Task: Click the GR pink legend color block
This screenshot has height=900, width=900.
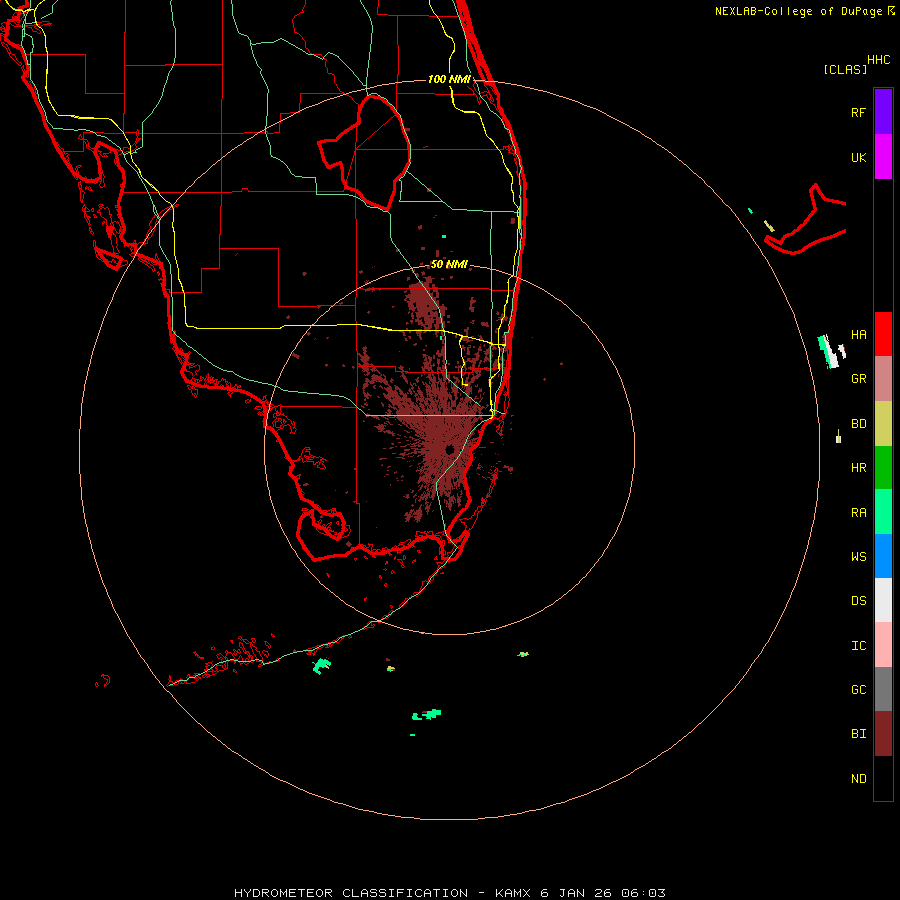Action: (x=883, y=379)
